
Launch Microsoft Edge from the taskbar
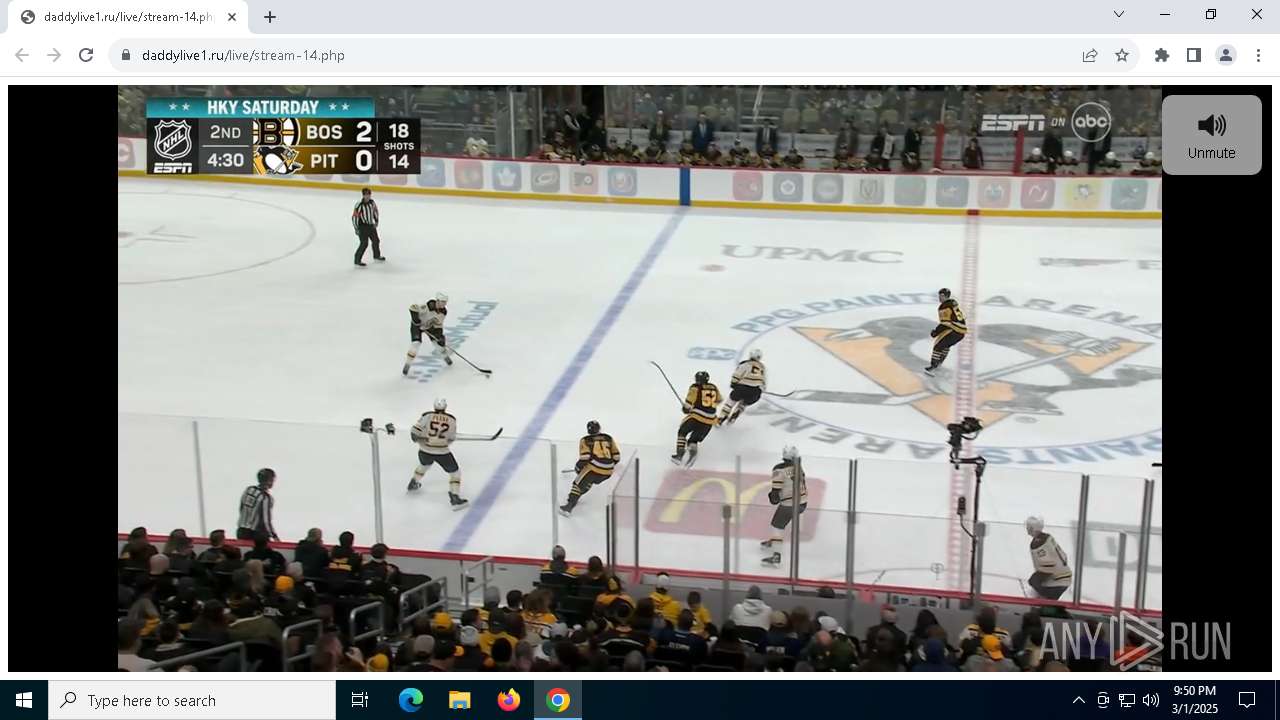[x=411, y=700]
